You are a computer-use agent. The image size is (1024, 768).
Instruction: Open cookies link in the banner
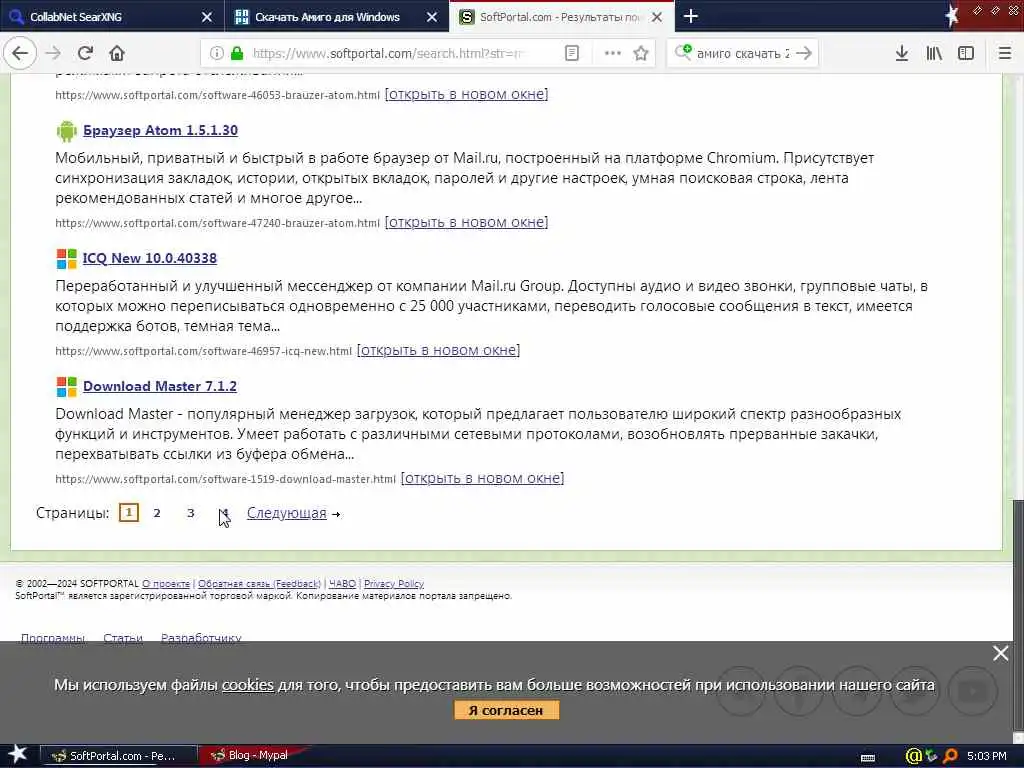248,685
